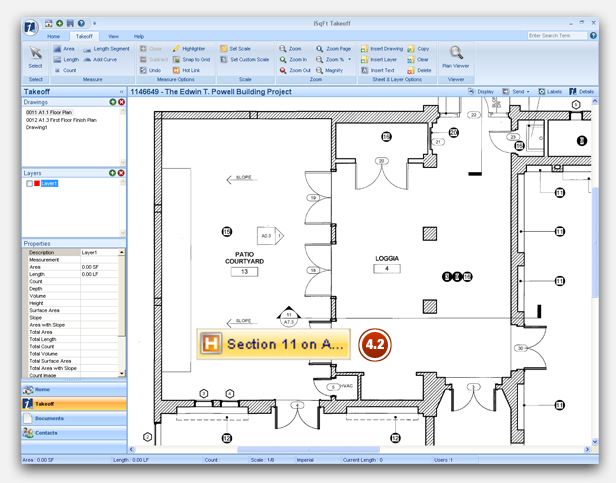Click the Section 11 hot link label
616x483 pixels.
tap(273, 344)
